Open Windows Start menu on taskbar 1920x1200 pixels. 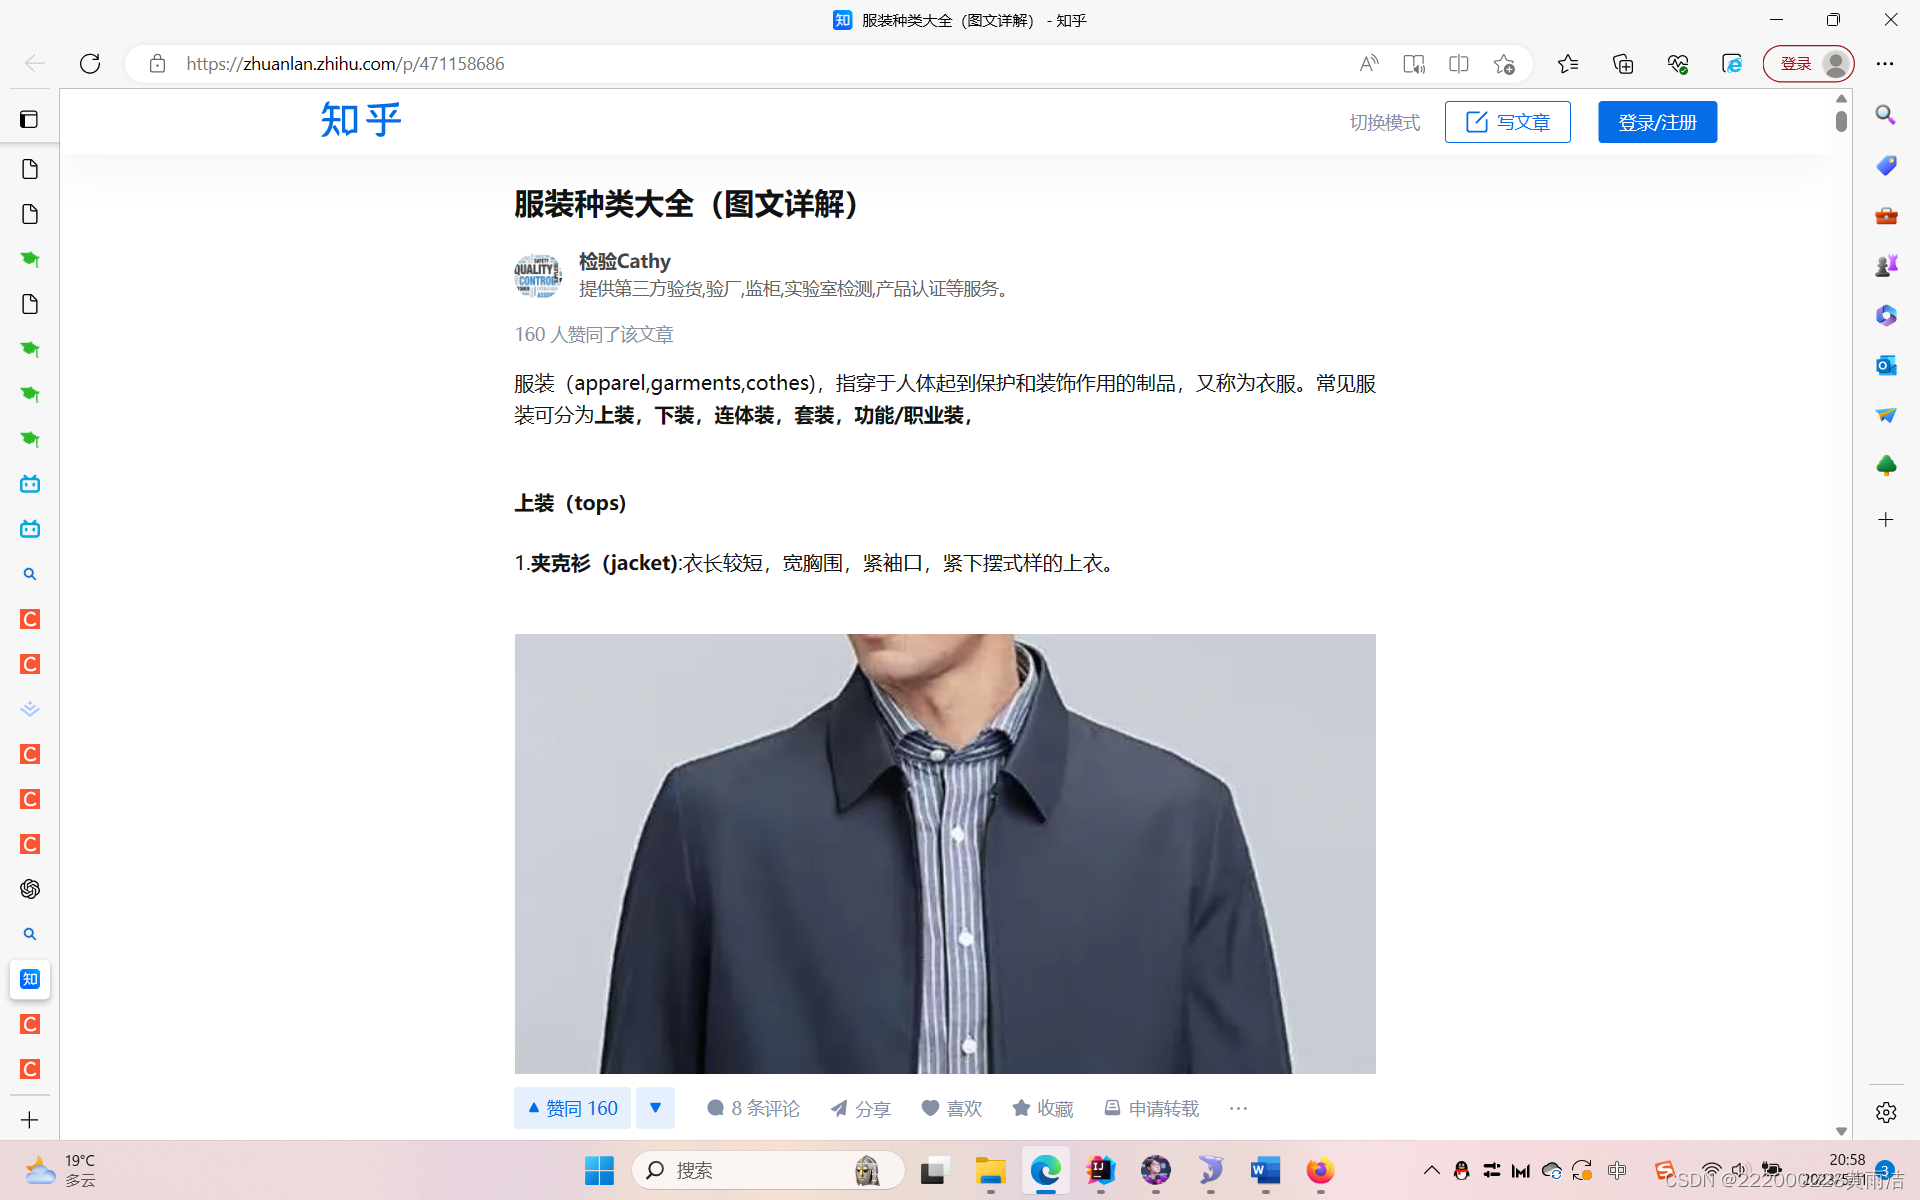pyautogui.click(x=599, y=1170)
